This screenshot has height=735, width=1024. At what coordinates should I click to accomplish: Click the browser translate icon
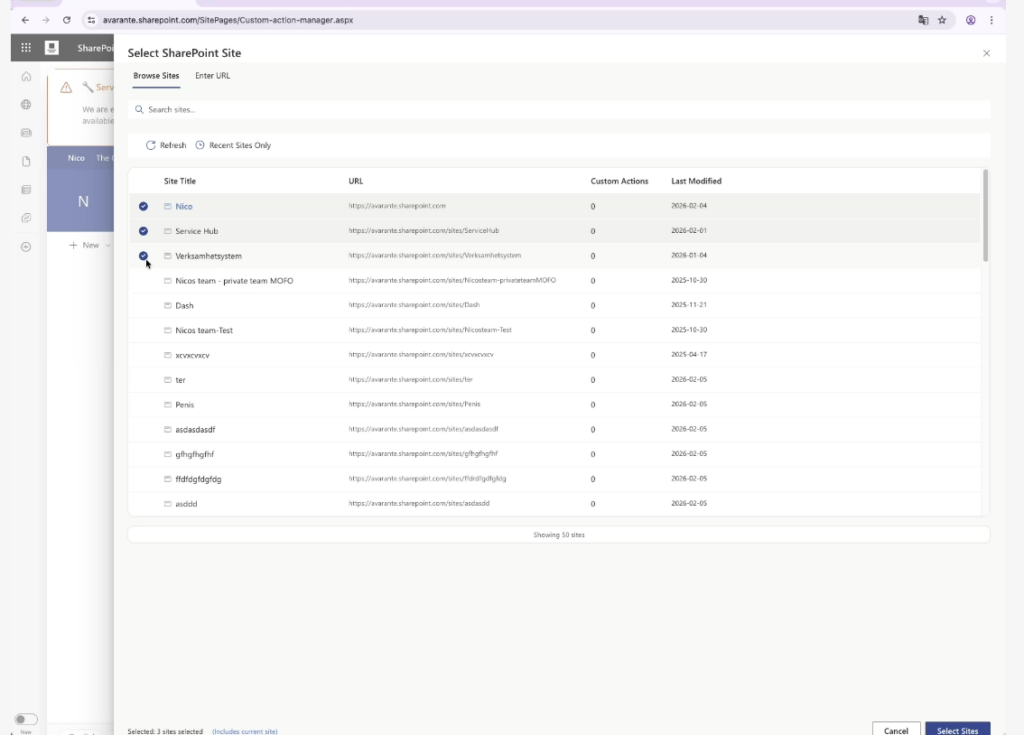923,20
